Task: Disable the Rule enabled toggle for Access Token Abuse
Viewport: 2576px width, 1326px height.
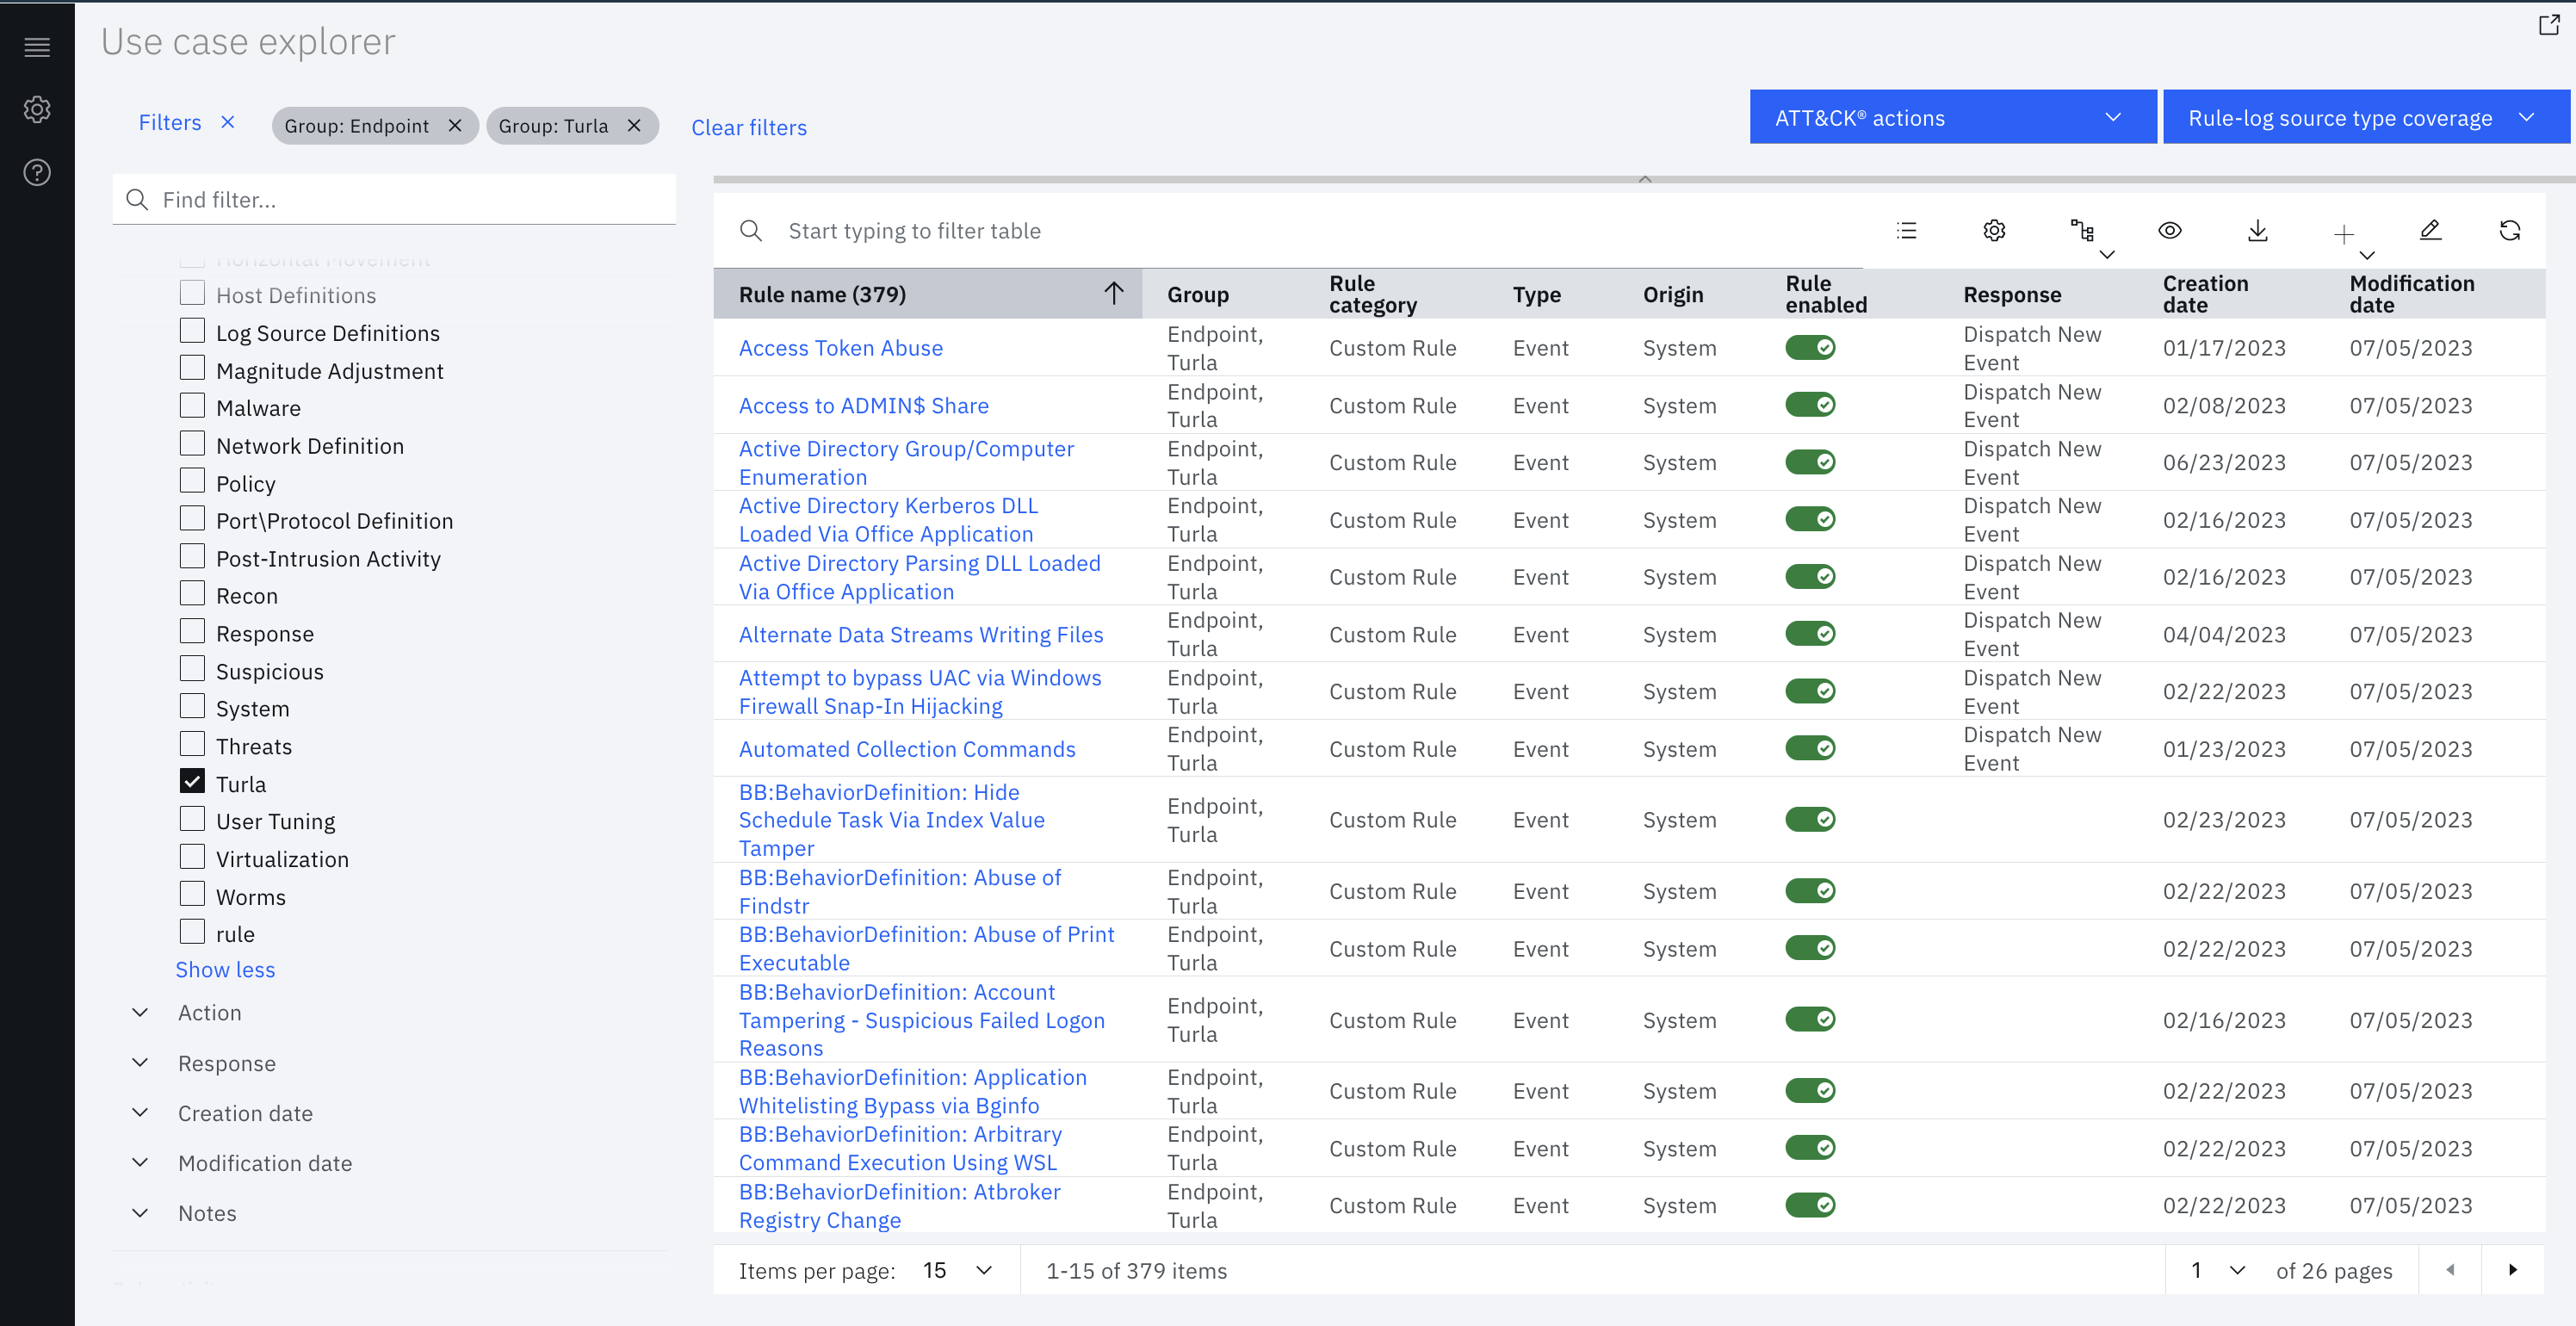Action: [1811, 347]
